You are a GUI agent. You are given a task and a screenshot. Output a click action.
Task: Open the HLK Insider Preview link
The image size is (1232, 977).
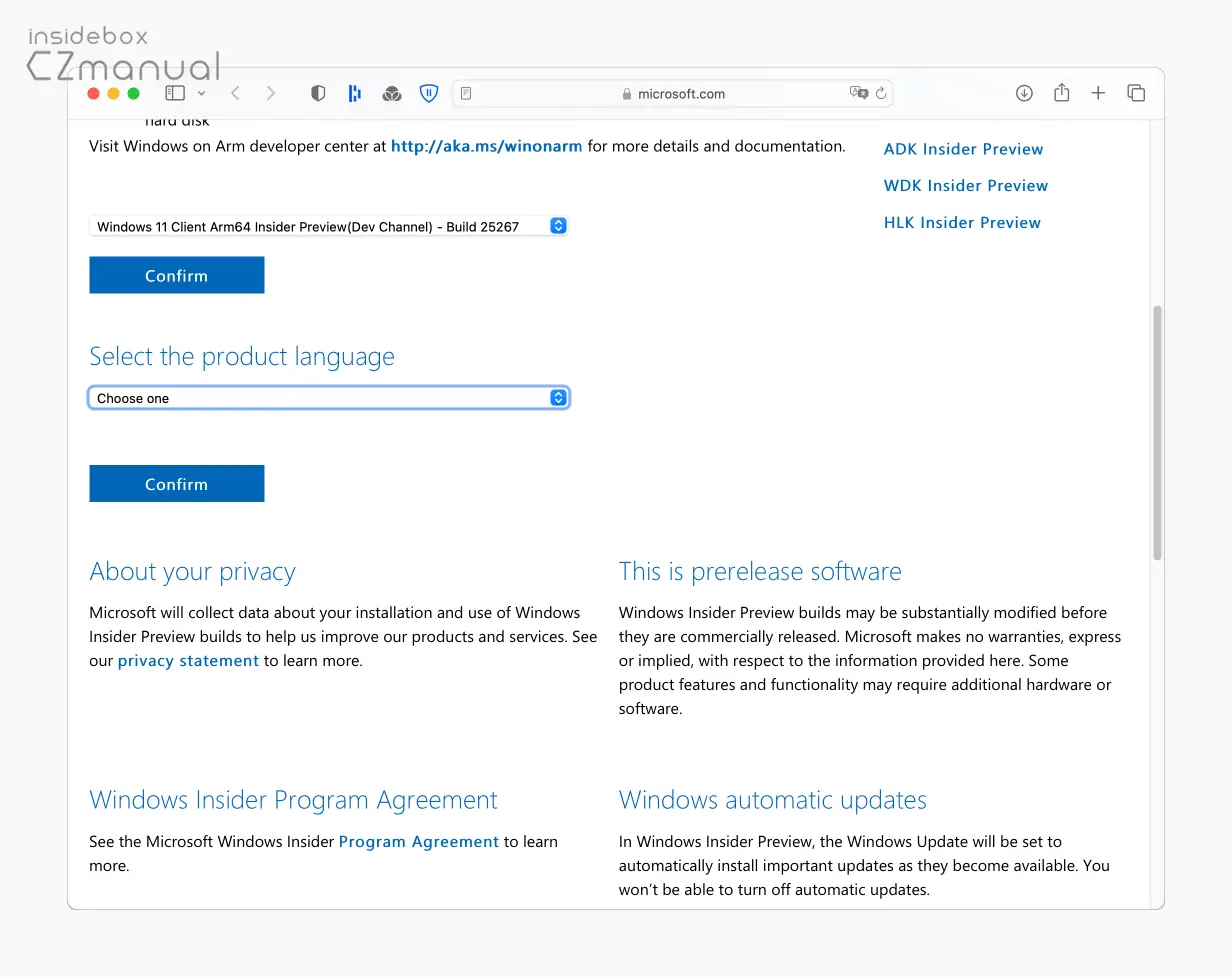962,223
